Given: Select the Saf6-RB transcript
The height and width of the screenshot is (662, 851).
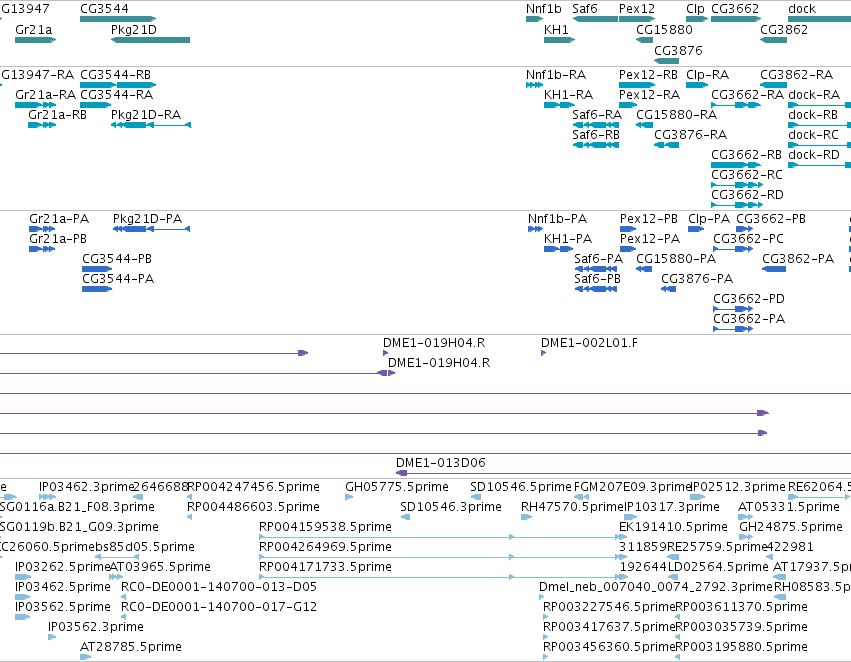Looking at the screenshot, I should click(595, 145).
